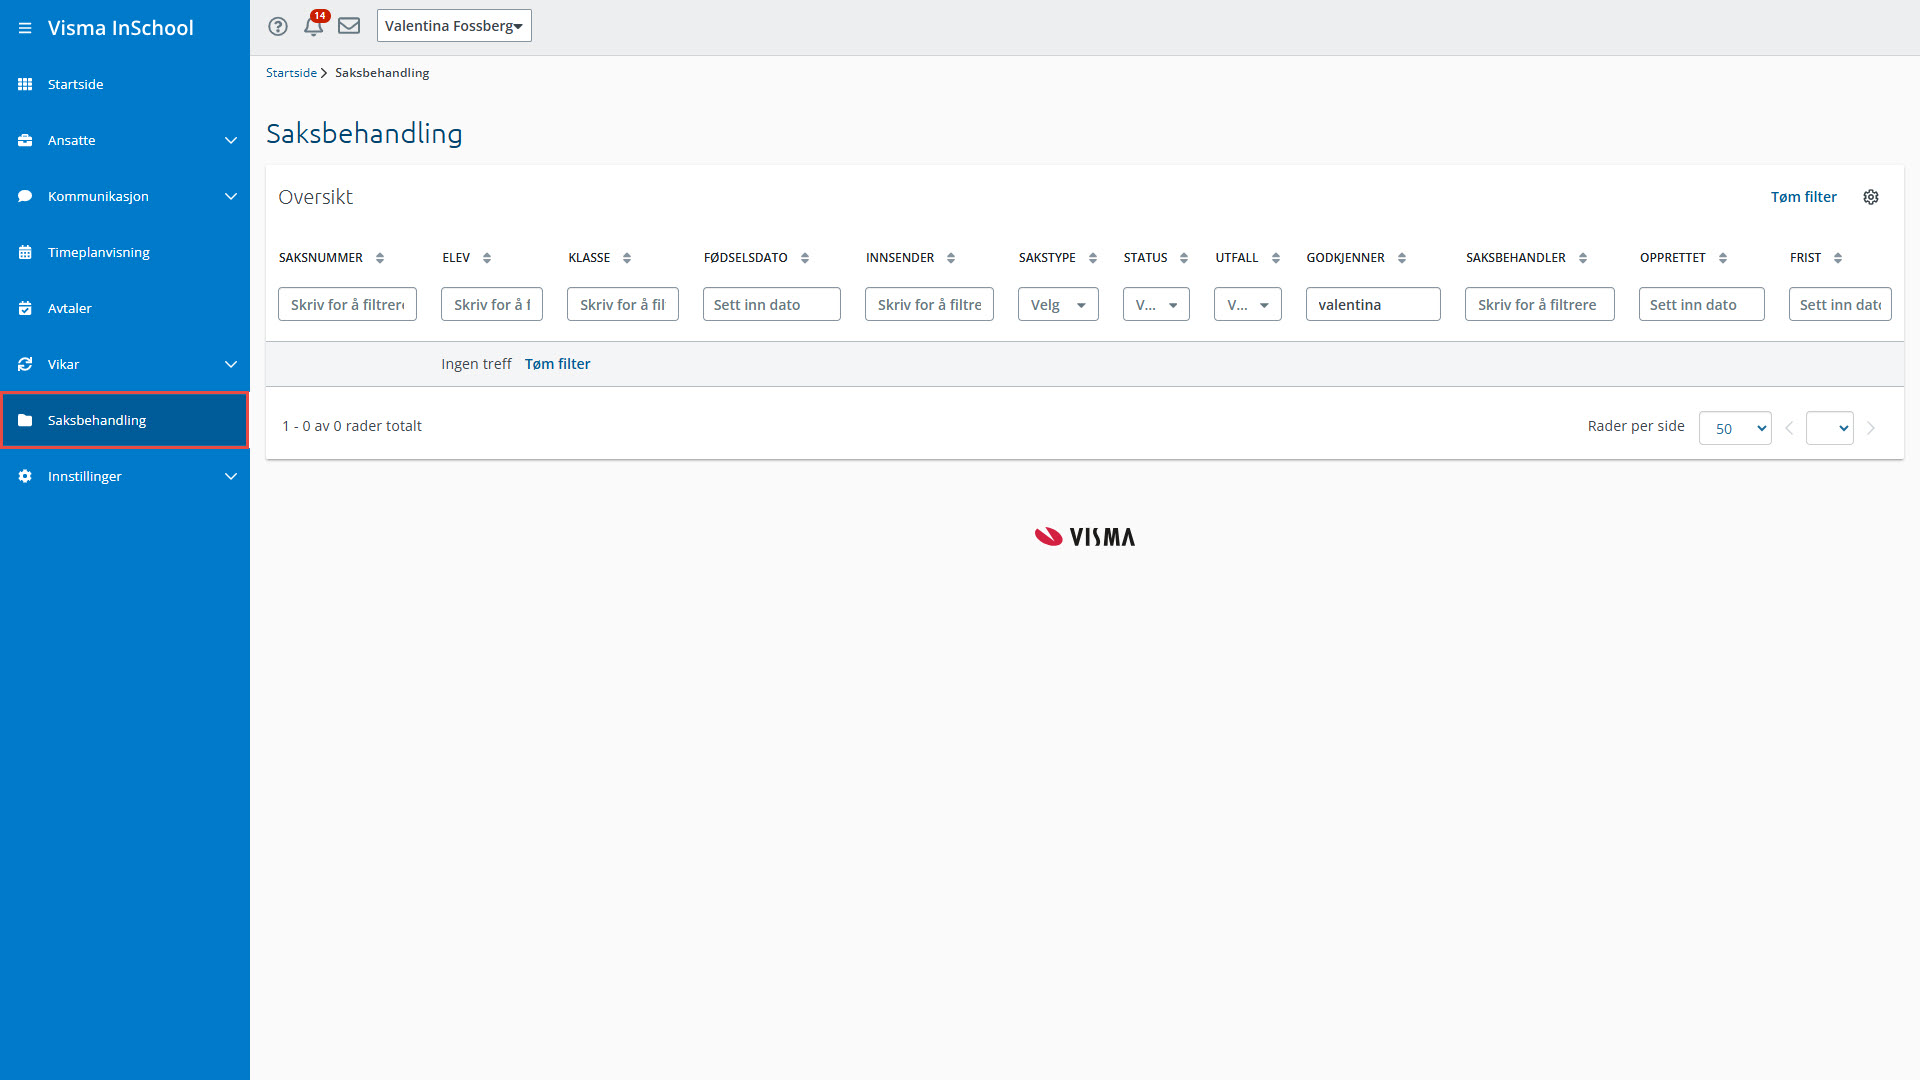Click the Godkjenner filter field
This screenshot has width=1920, height=1080.
(1373, 305)
